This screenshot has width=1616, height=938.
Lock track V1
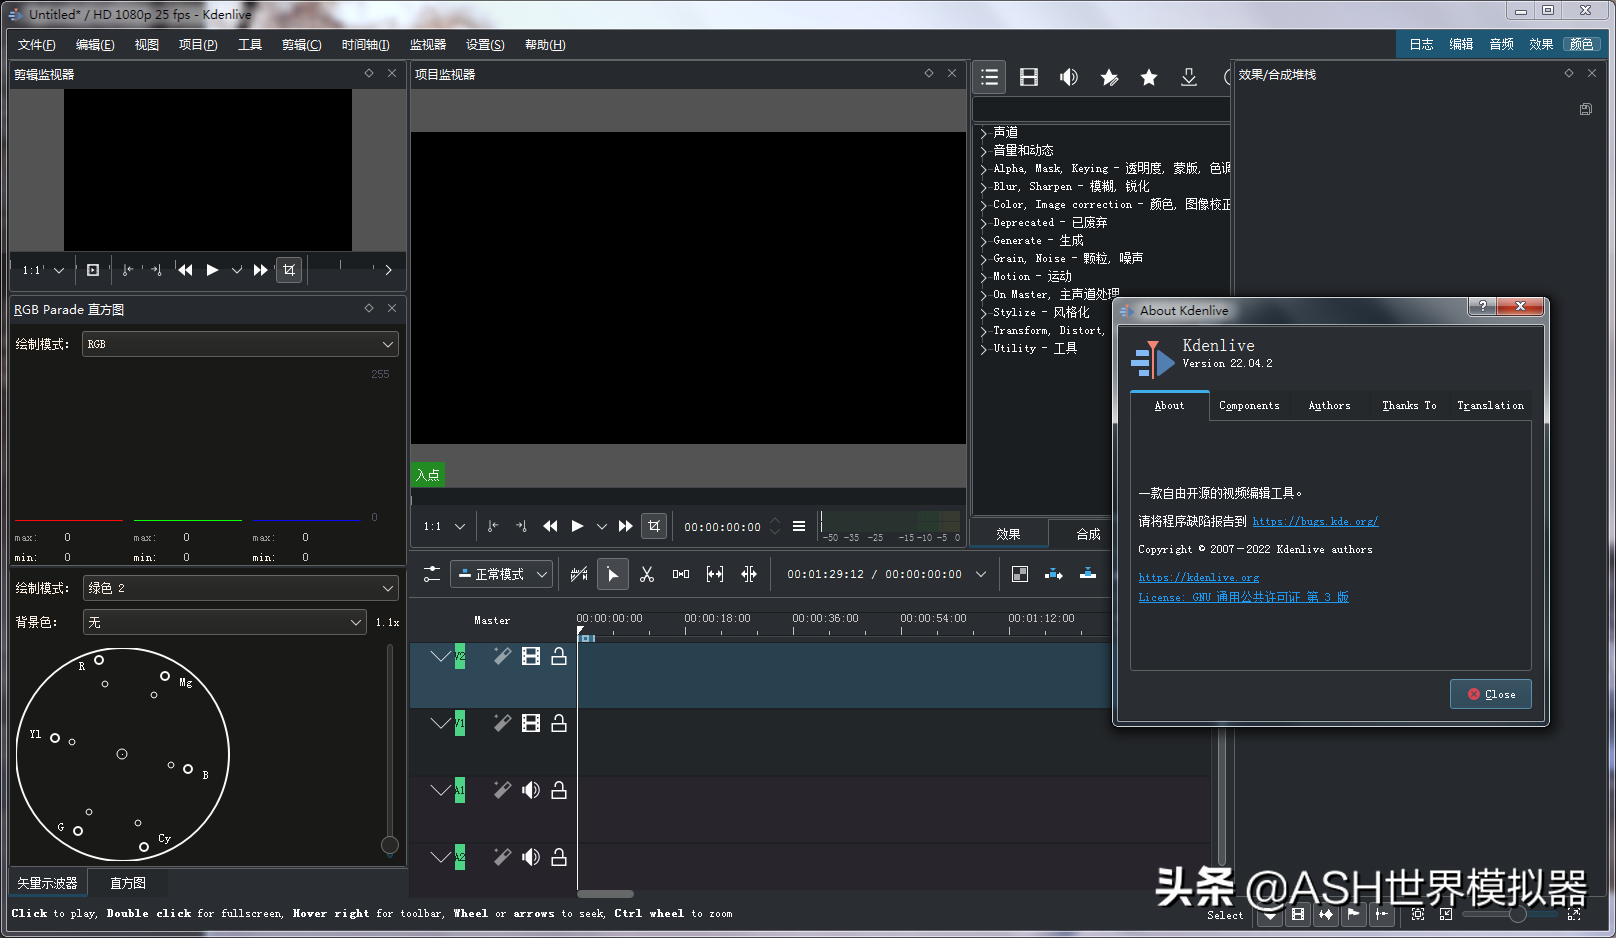559,723
